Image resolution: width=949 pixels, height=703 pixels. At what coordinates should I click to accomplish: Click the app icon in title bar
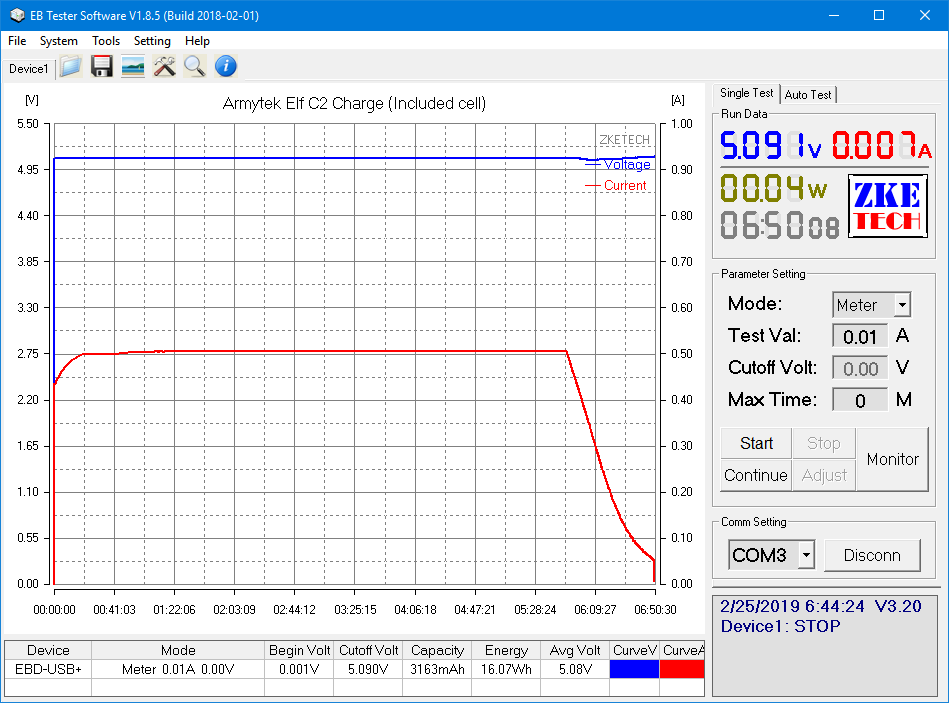click(x=16, y=15)
